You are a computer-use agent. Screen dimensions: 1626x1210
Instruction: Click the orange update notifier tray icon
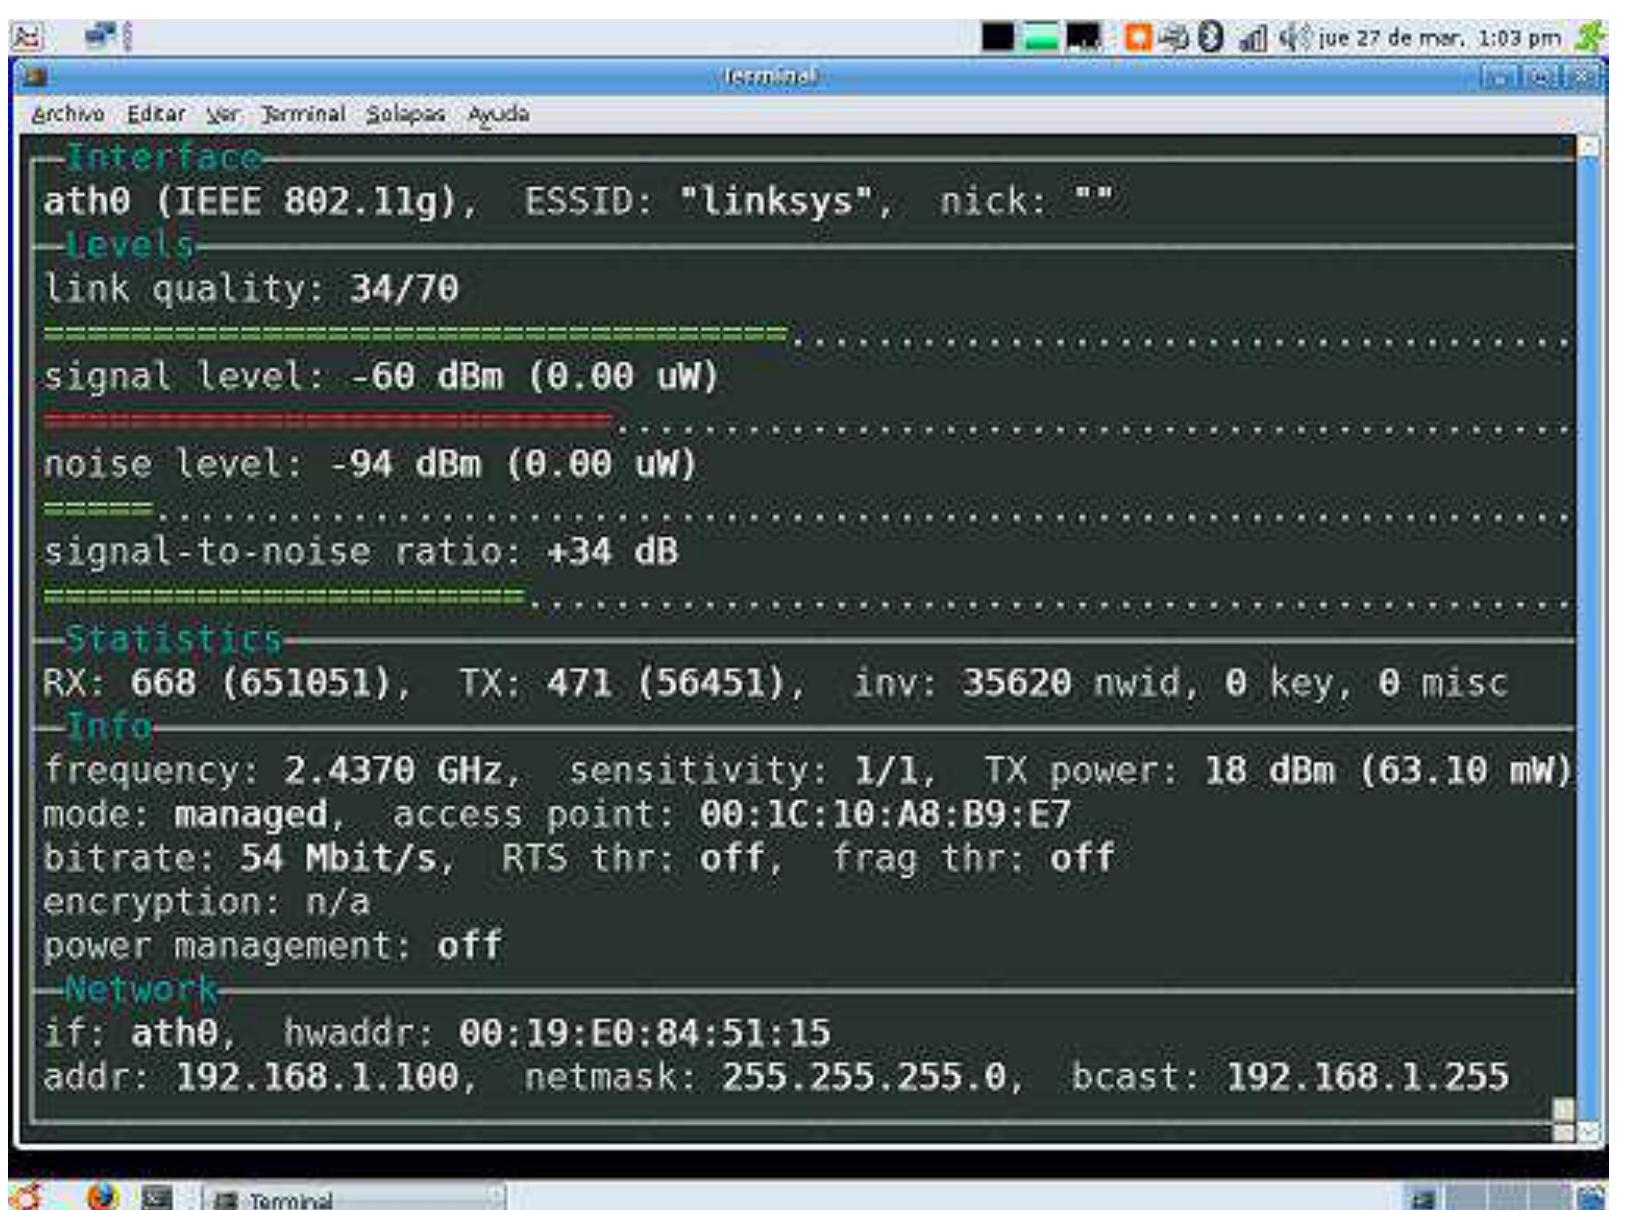(1138, 38)
